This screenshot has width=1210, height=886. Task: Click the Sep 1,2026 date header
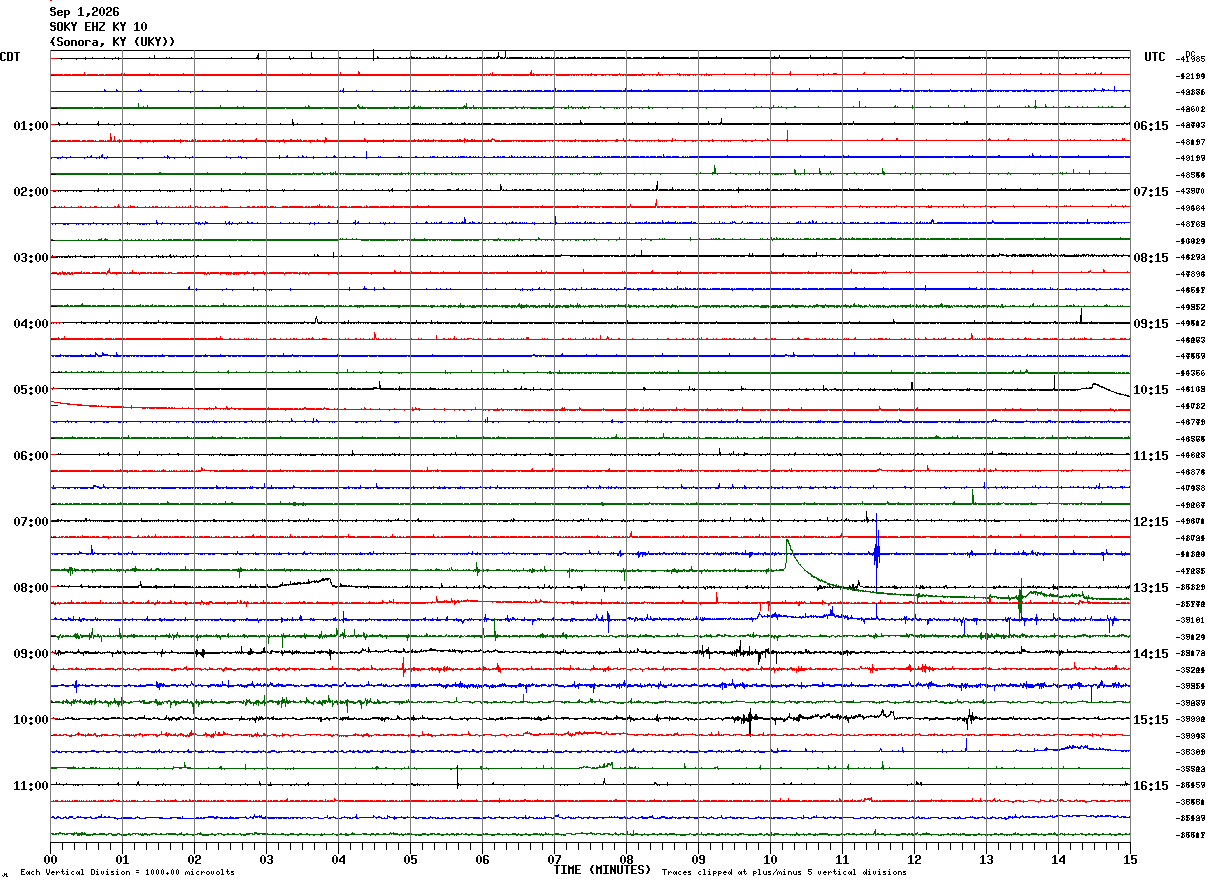(84, 12)
